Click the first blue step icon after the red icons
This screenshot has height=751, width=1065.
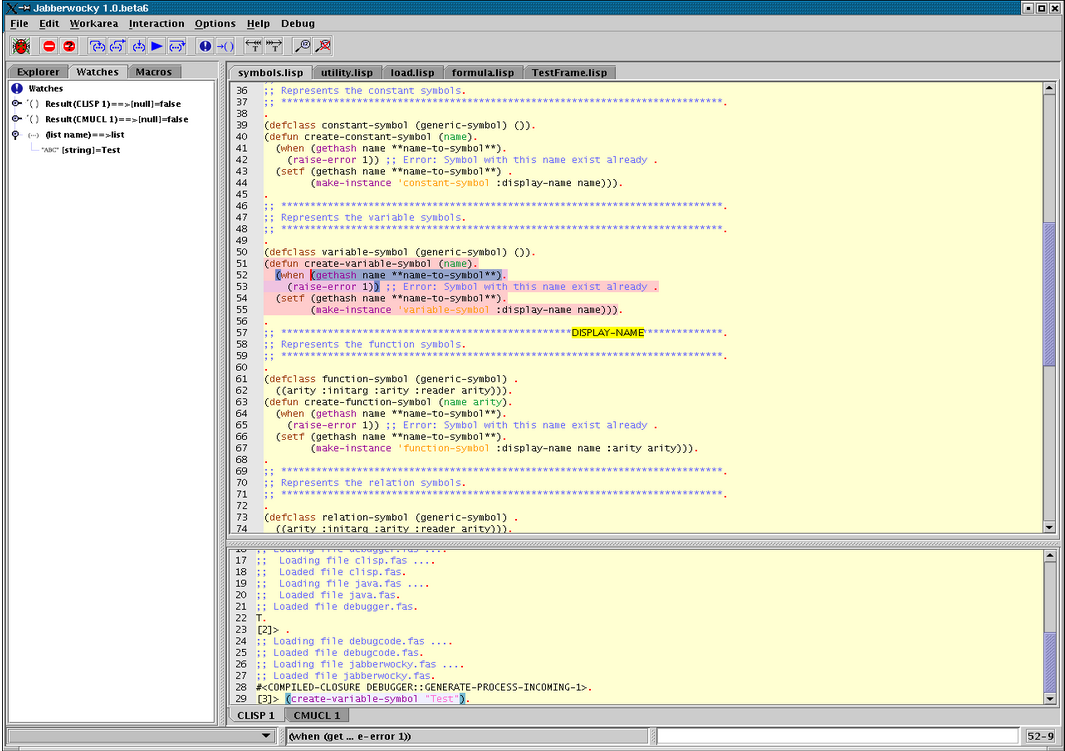point(97,46)
